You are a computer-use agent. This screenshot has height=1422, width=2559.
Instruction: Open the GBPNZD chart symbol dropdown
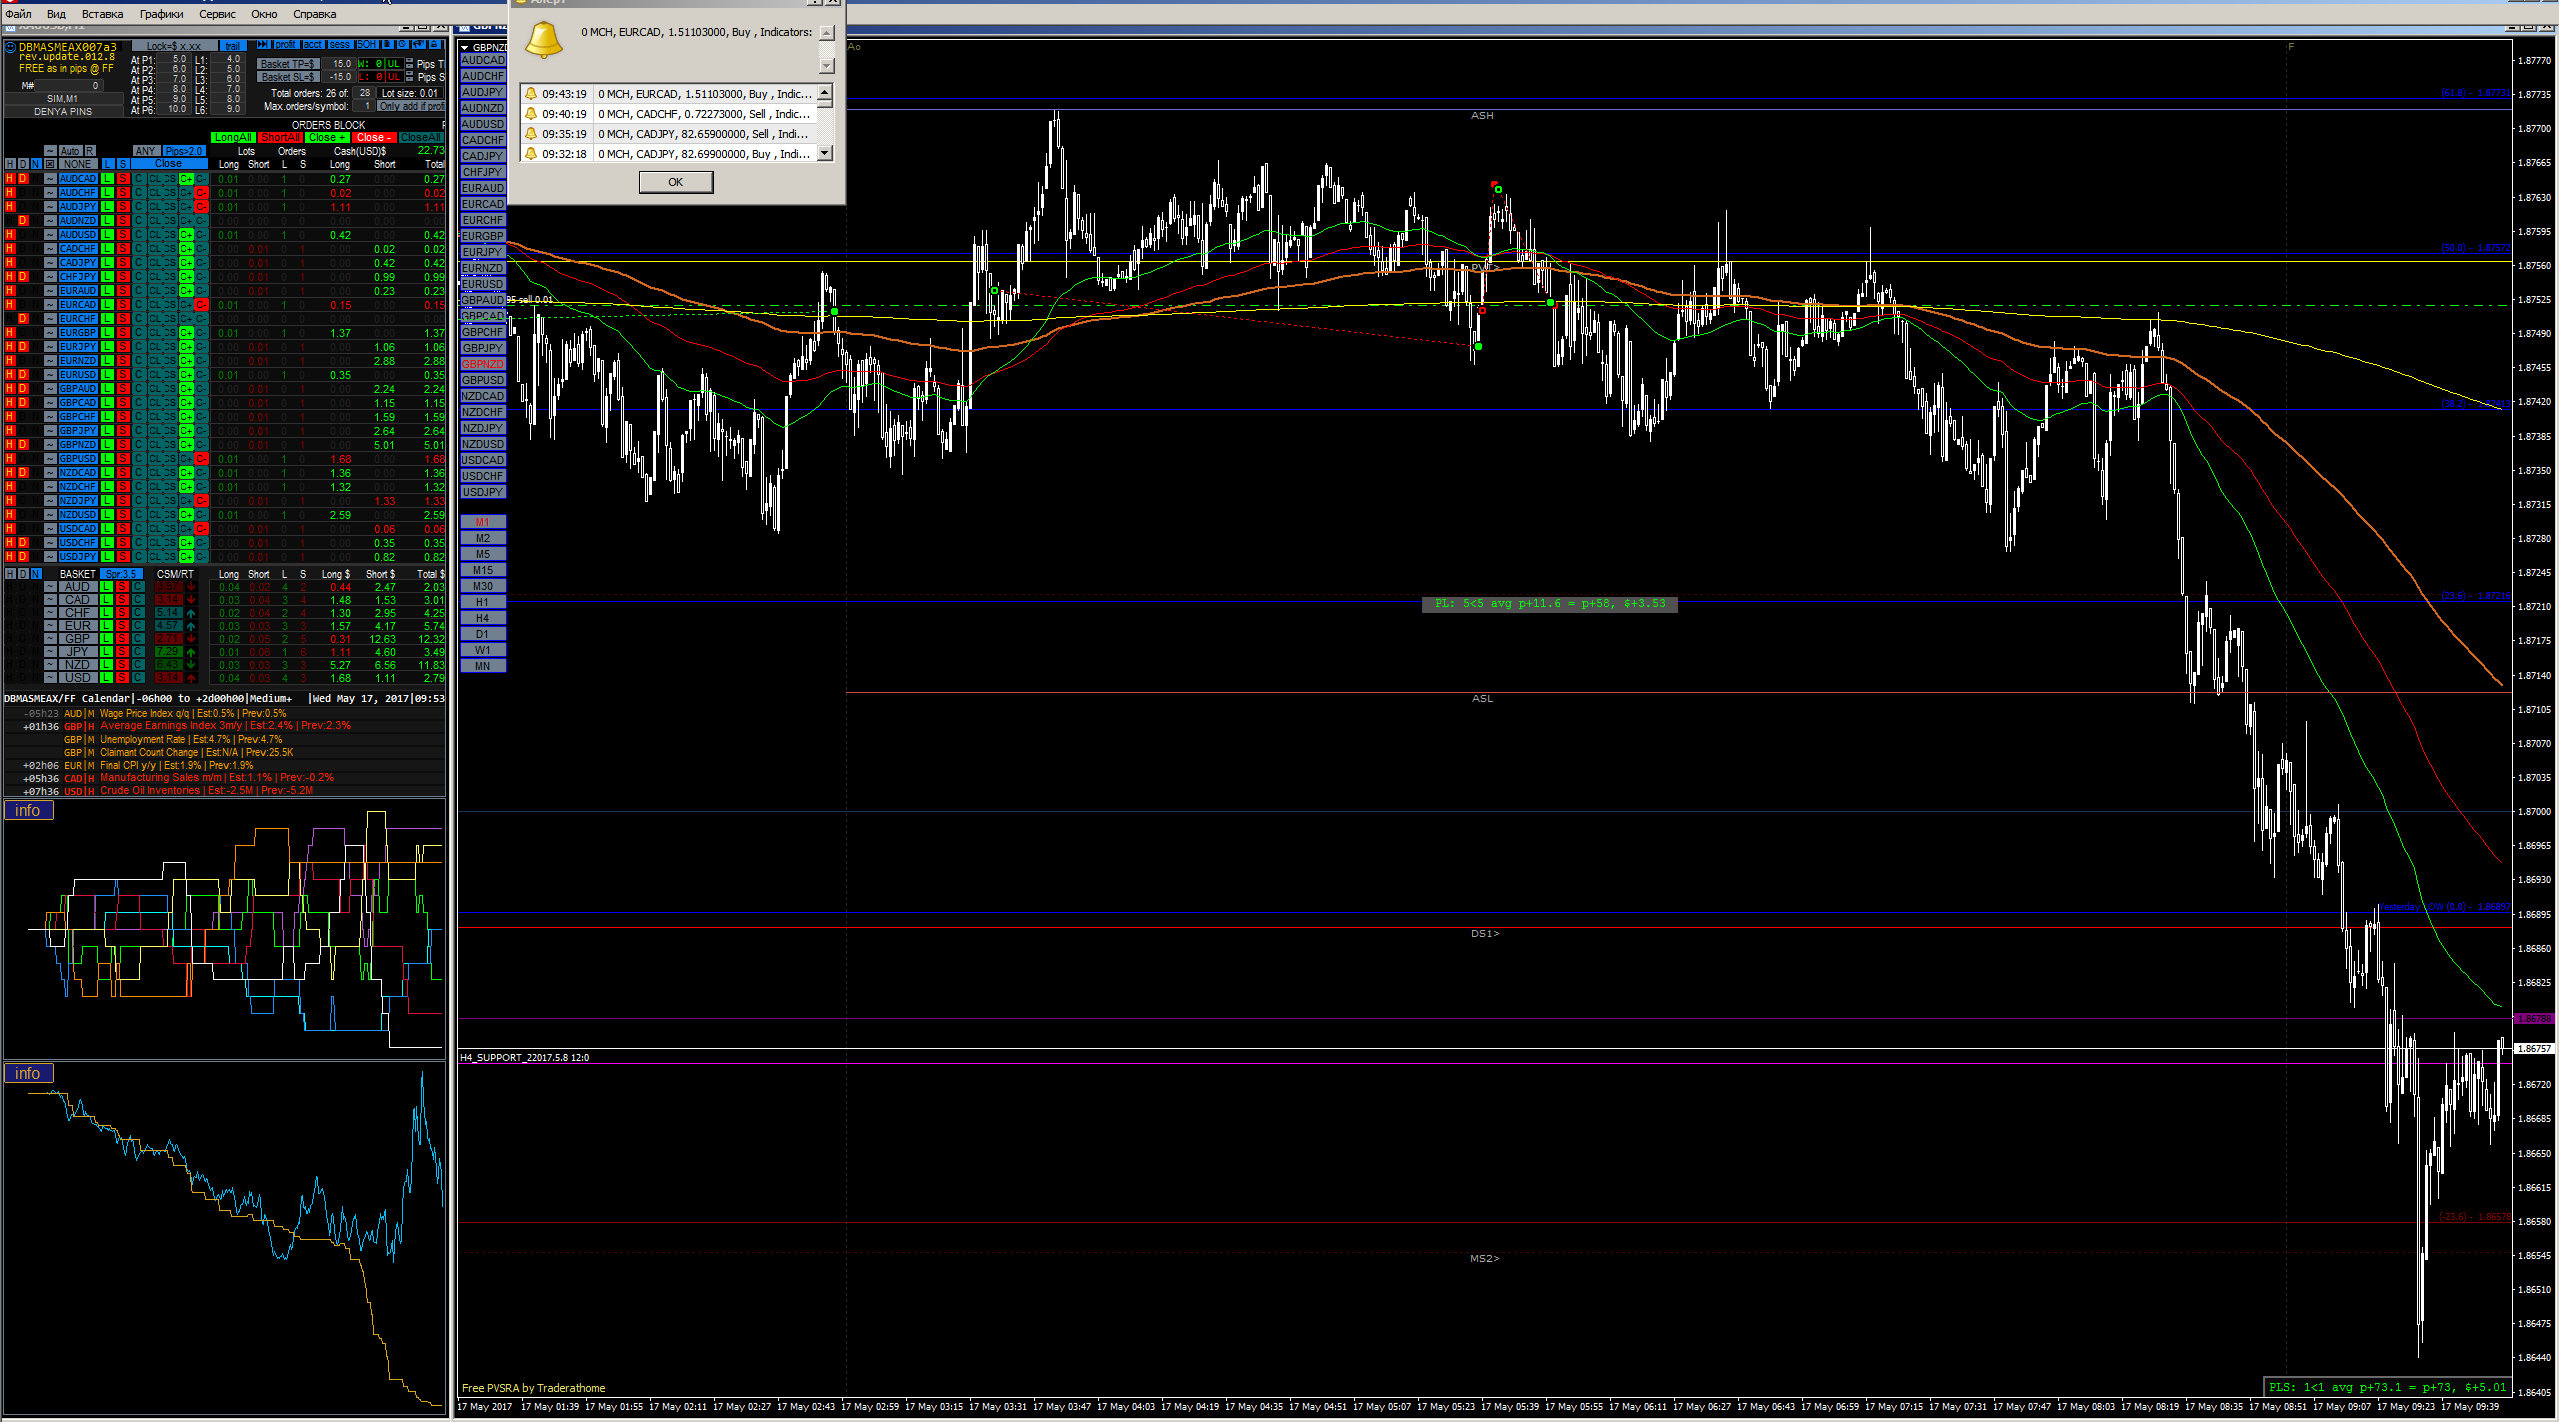point(465,47)
